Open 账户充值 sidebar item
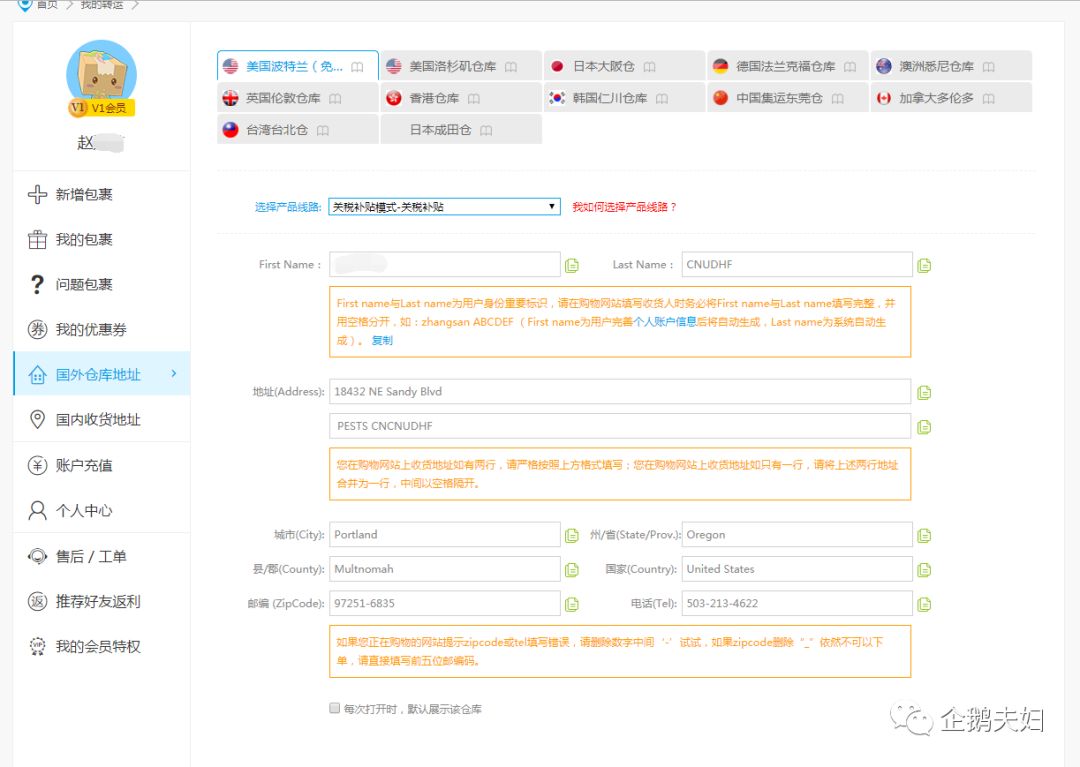Screen dimensions: 1080x767 84,465
